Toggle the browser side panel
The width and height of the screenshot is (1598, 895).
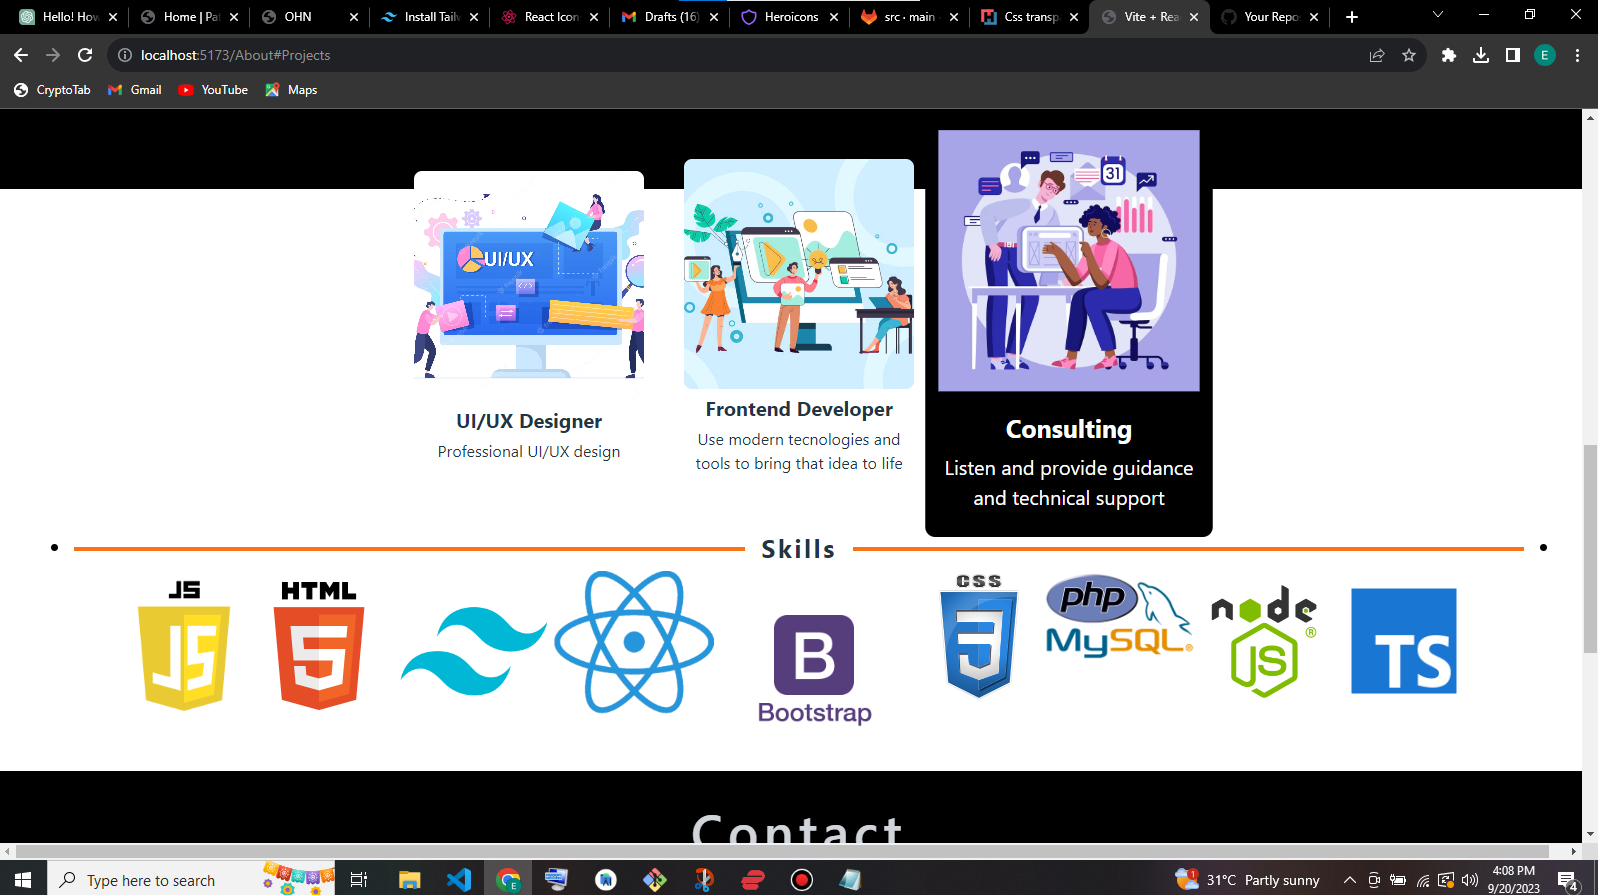(1513, 55)
